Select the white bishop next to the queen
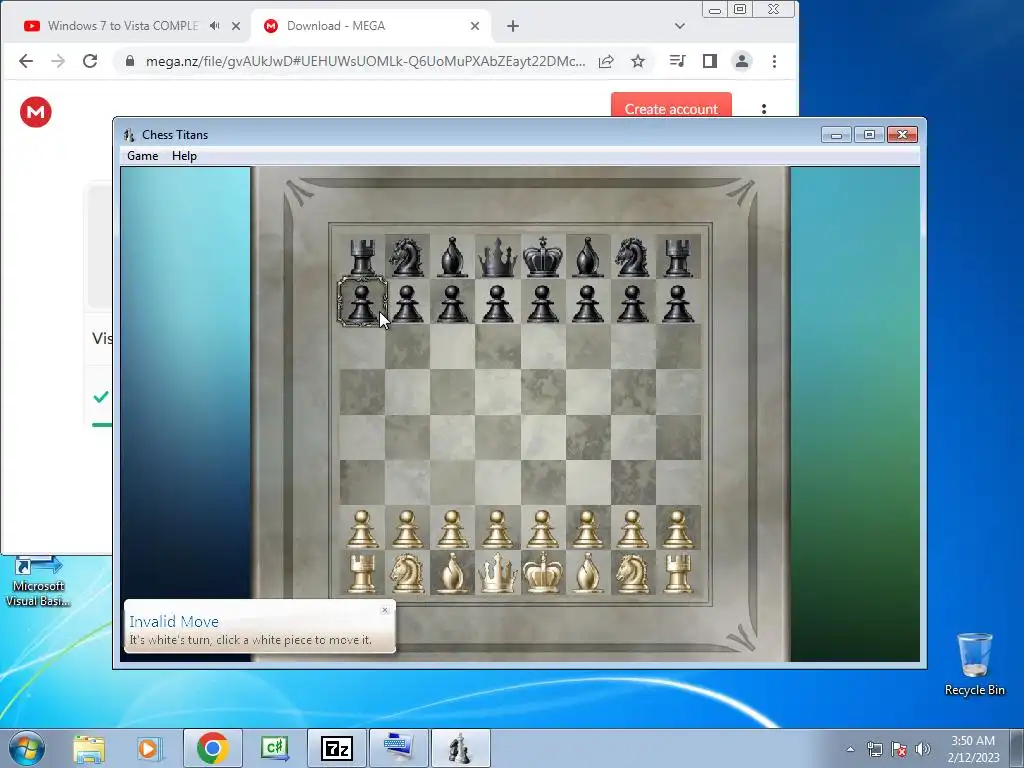 point(453,573)
